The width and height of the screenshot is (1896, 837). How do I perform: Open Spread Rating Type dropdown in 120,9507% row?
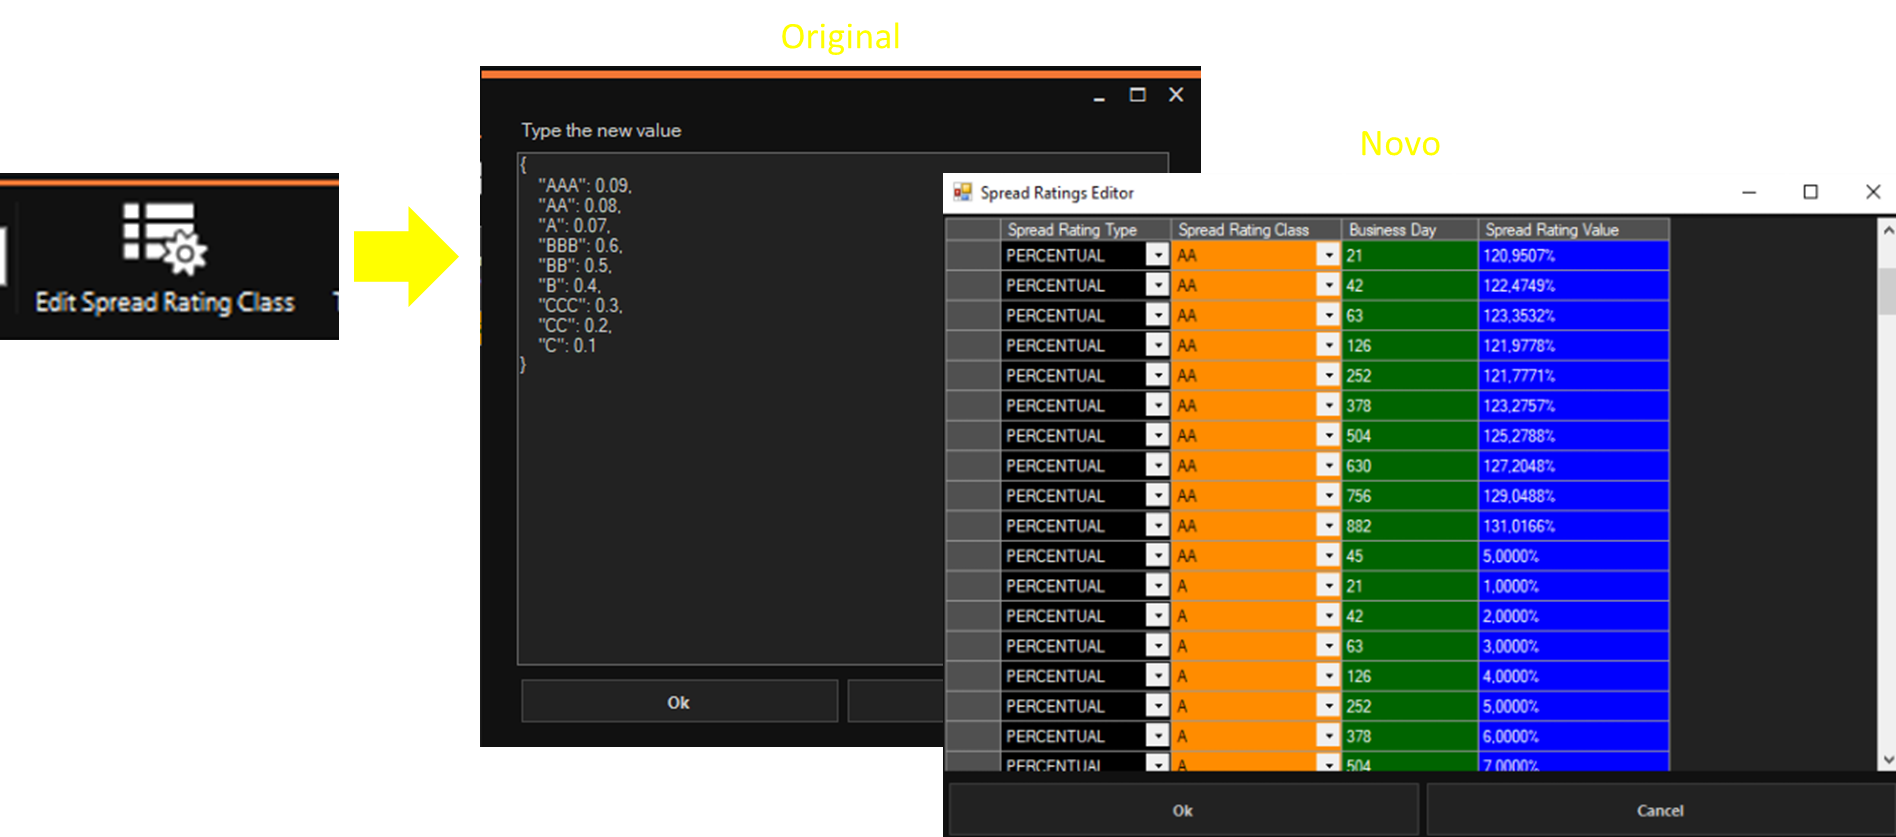click(x=1157, y=256)
